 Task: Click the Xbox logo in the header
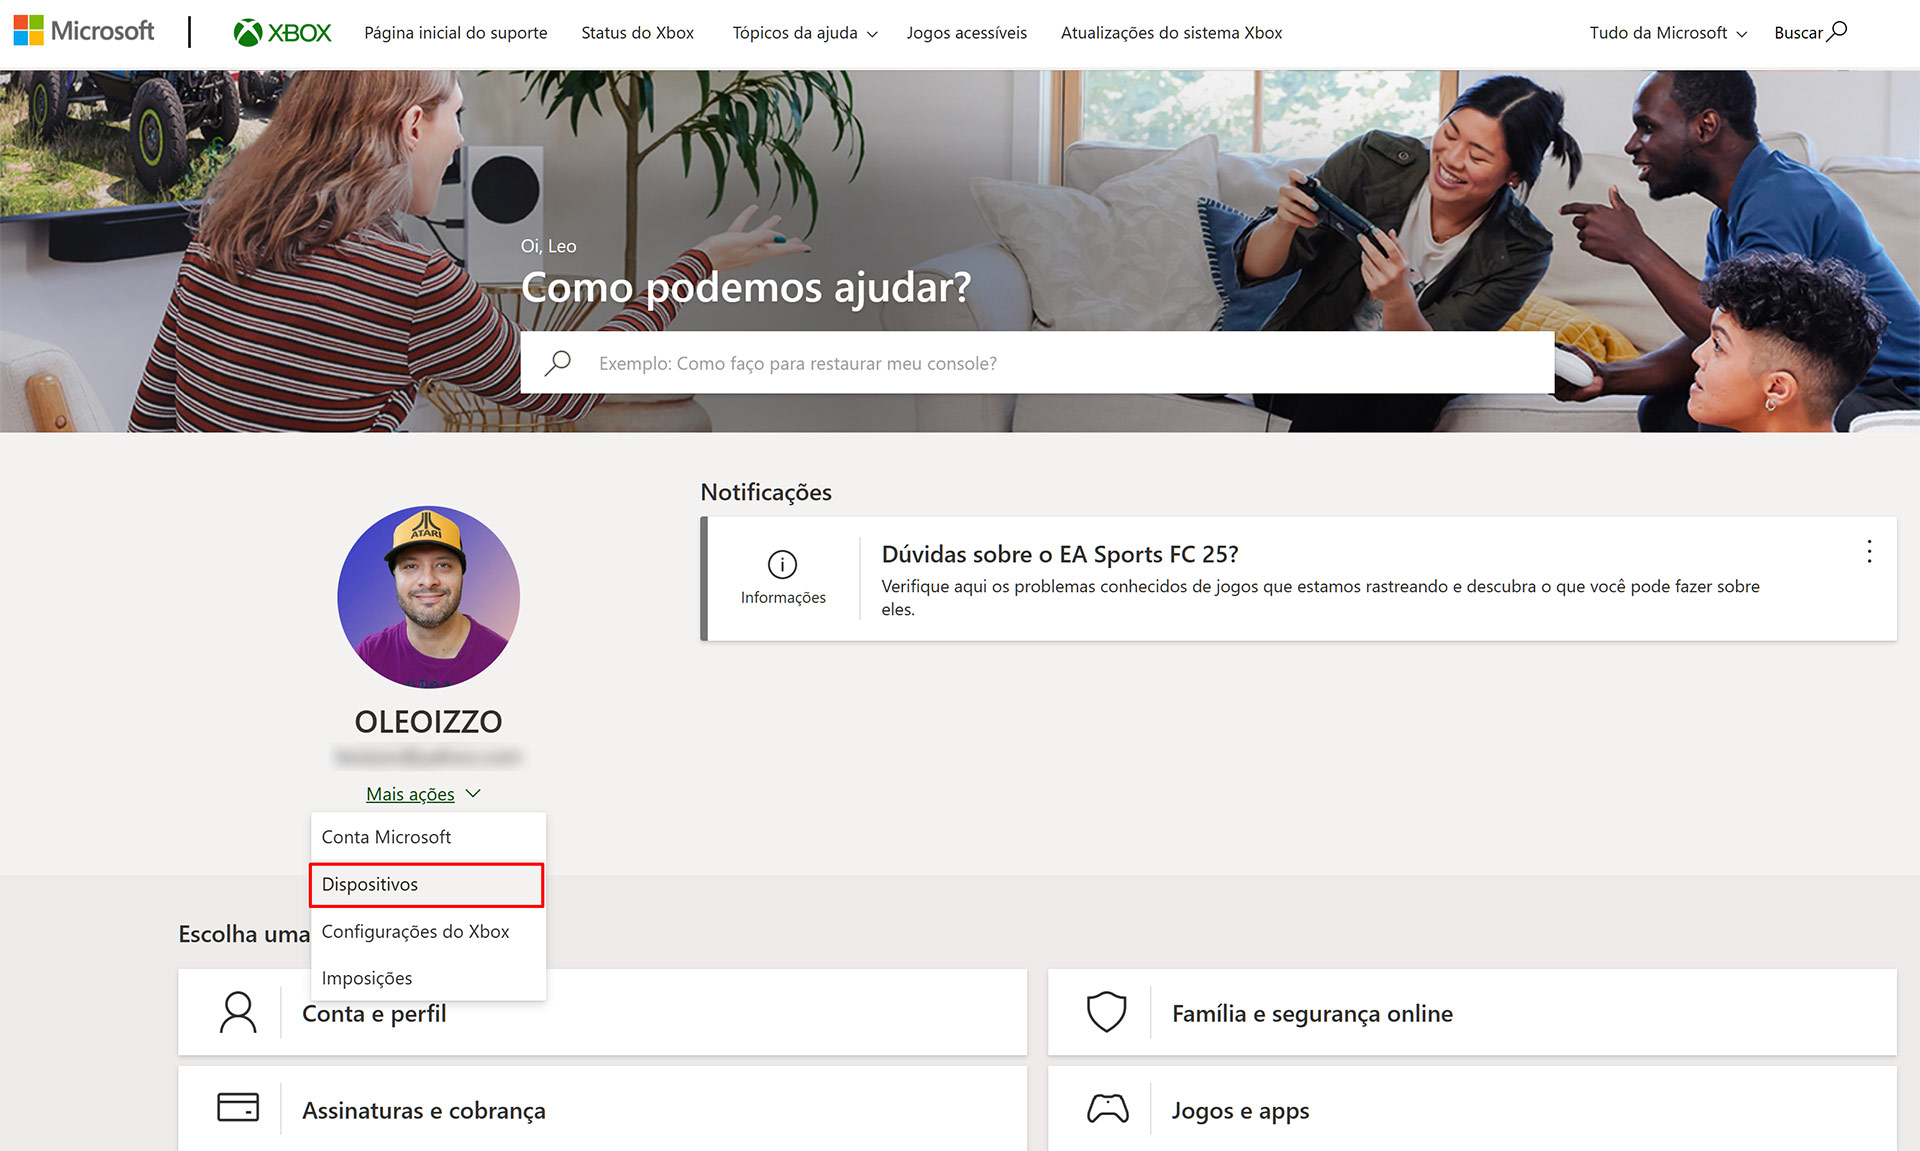click(281, 32)
